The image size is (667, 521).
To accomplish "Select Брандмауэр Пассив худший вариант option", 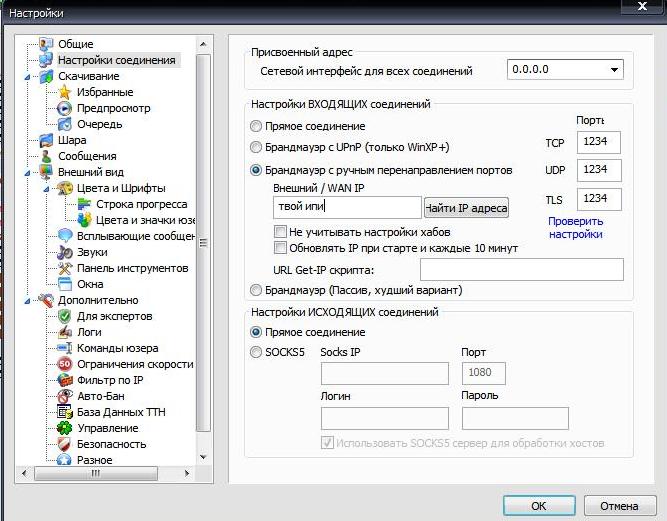I will pos(256,290).
